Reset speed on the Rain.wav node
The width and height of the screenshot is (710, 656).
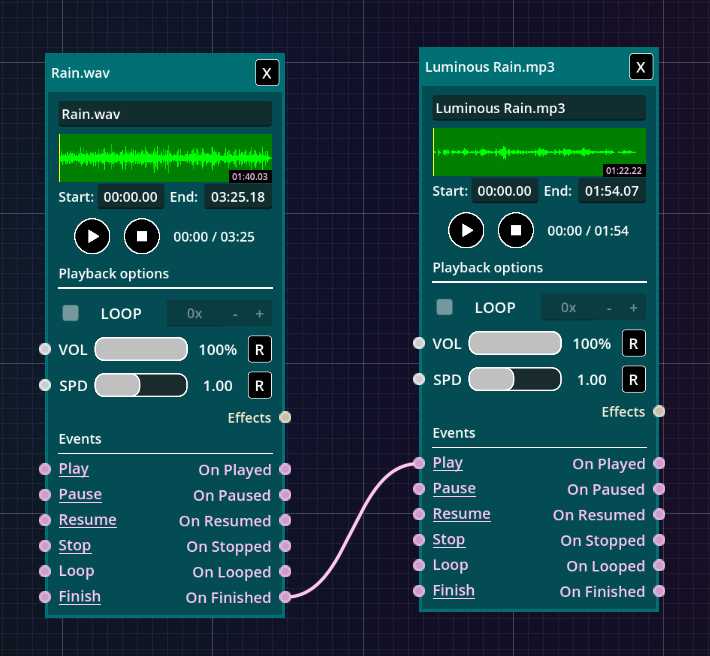260,385
